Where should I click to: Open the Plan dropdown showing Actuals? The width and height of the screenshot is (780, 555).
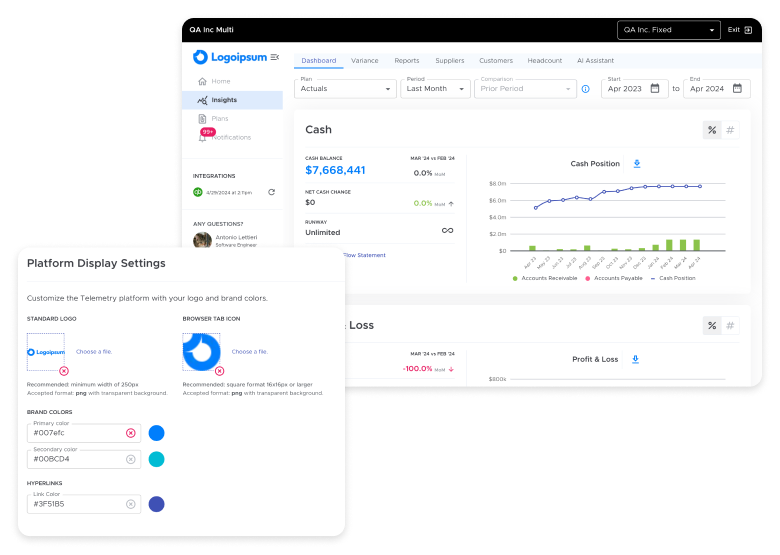(x=345, y=89)
